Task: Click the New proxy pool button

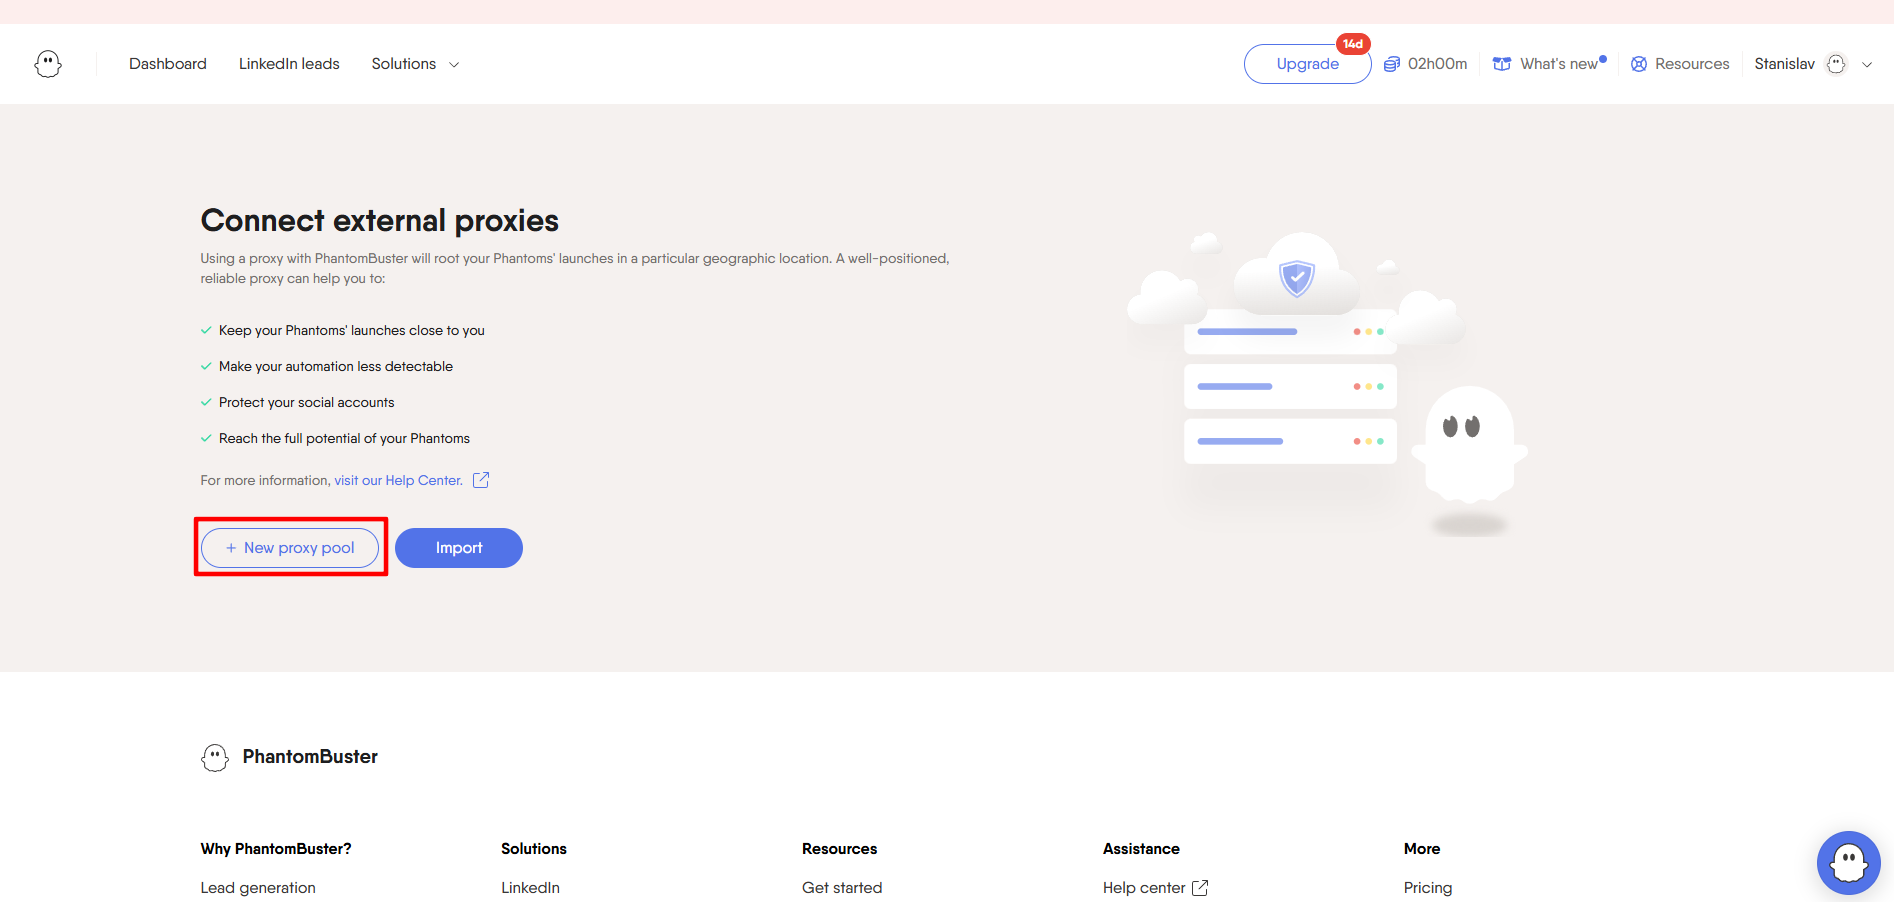Action: (x=290, y=548)
